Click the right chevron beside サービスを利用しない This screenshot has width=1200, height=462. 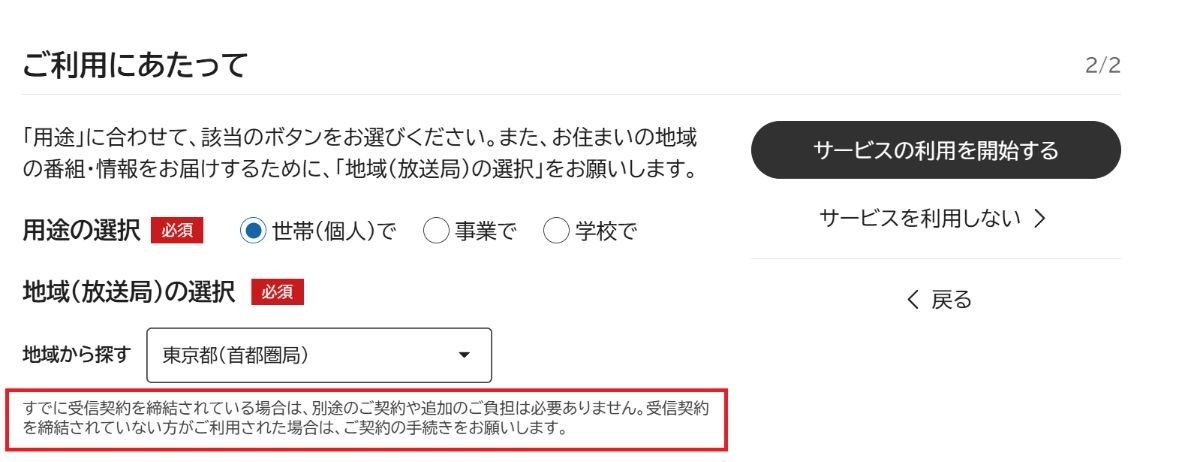pos(1039,218)
